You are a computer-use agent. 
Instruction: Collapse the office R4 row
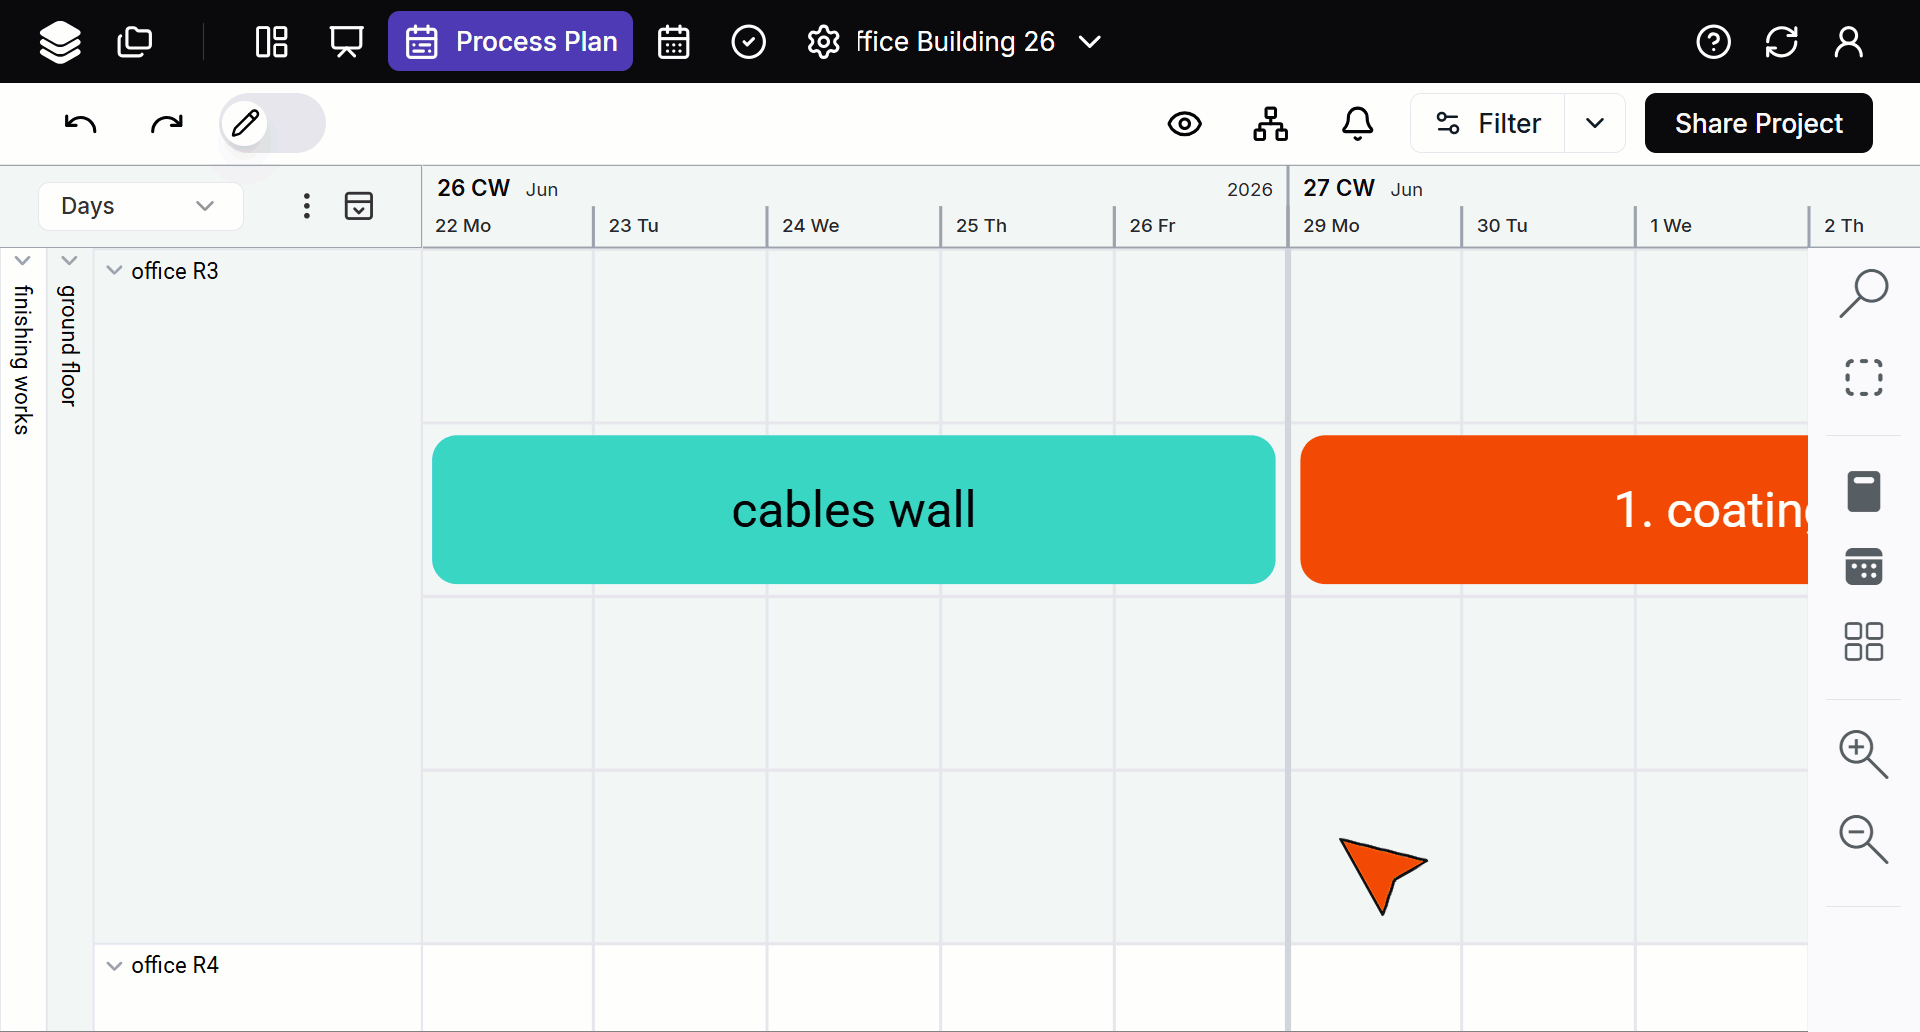115,965
